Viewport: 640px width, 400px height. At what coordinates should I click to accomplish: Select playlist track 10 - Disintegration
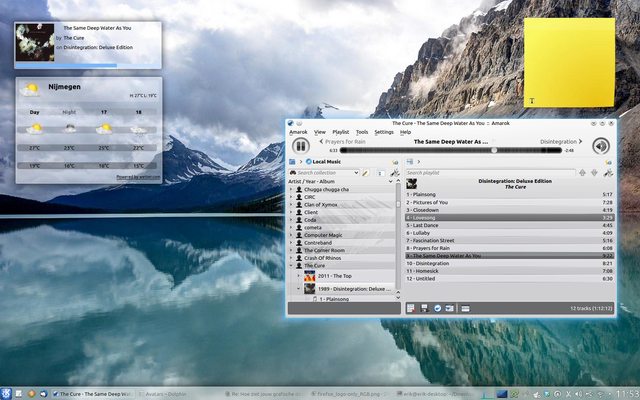coord(509,263)
